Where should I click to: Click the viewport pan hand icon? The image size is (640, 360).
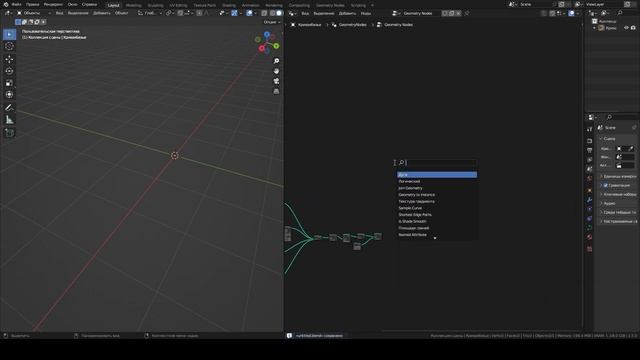tap(276, 71)
